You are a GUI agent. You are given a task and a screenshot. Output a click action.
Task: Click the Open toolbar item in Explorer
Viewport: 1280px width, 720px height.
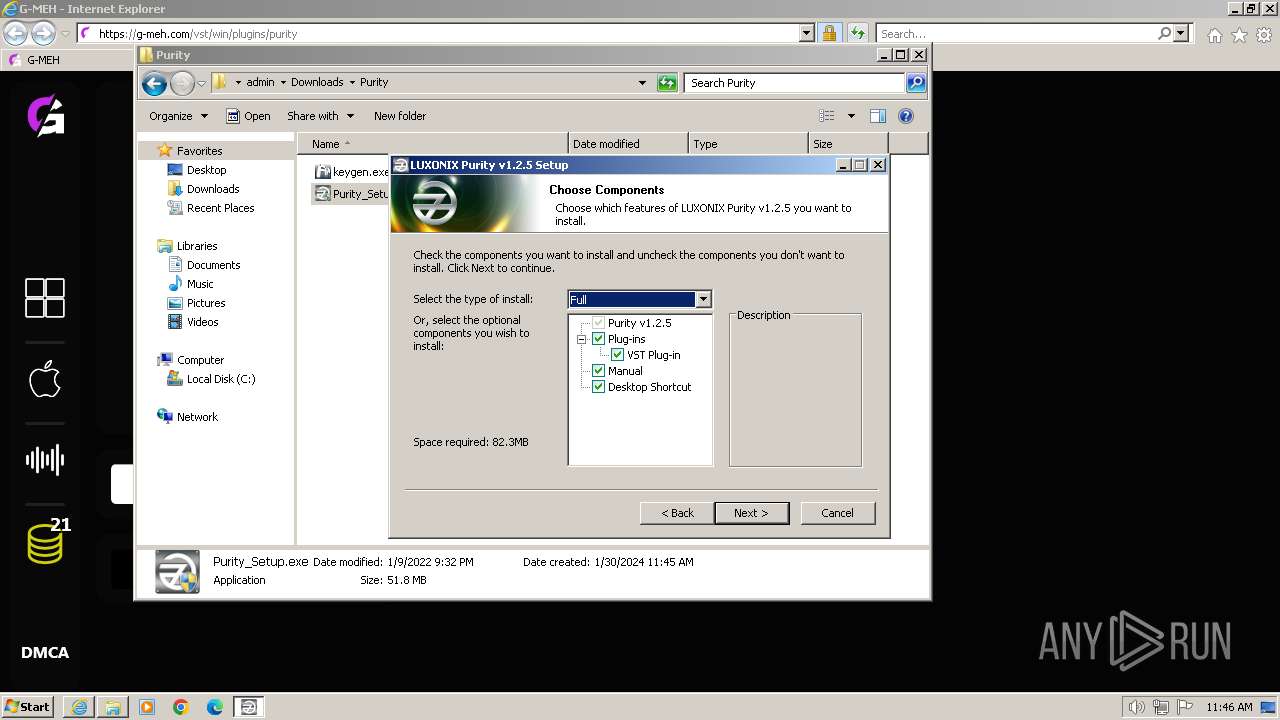[x=248, y=116]
